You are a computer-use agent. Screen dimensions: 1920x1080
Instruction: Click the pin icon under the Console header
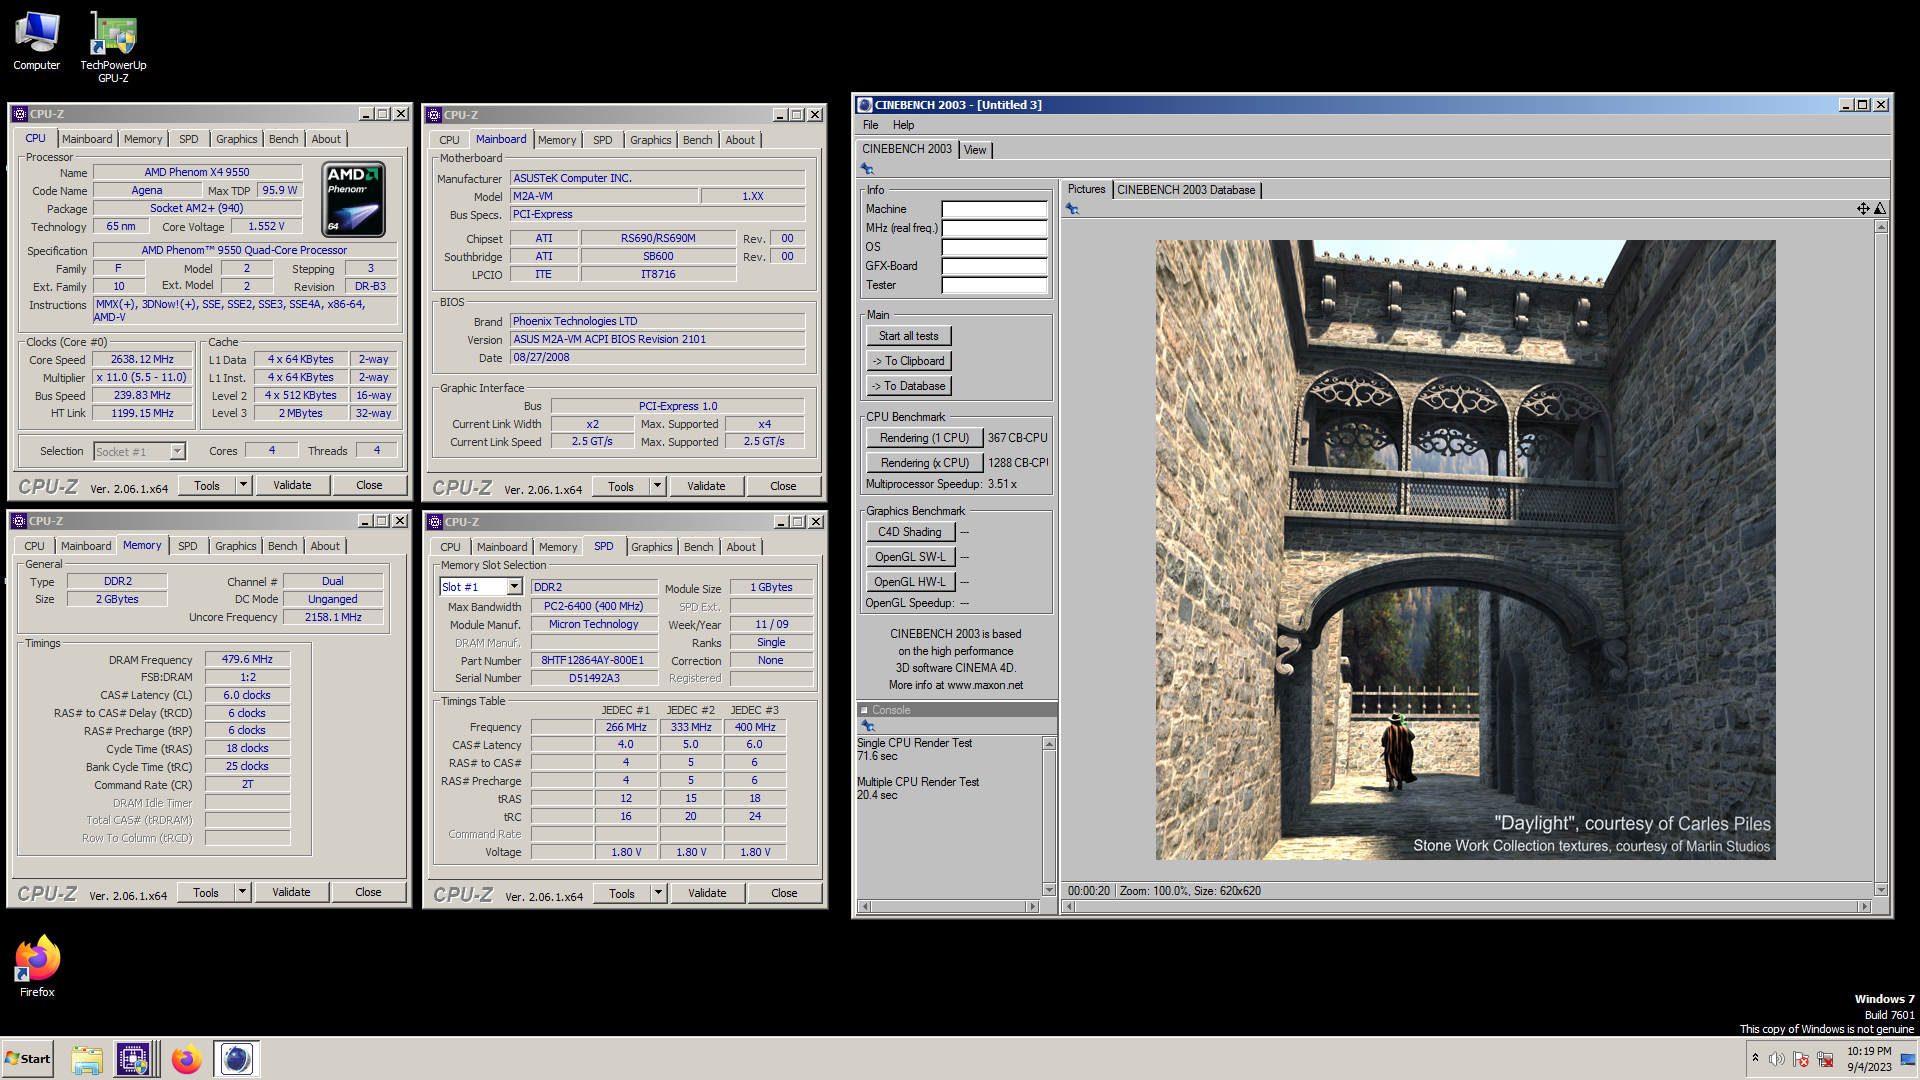point(868,726)
